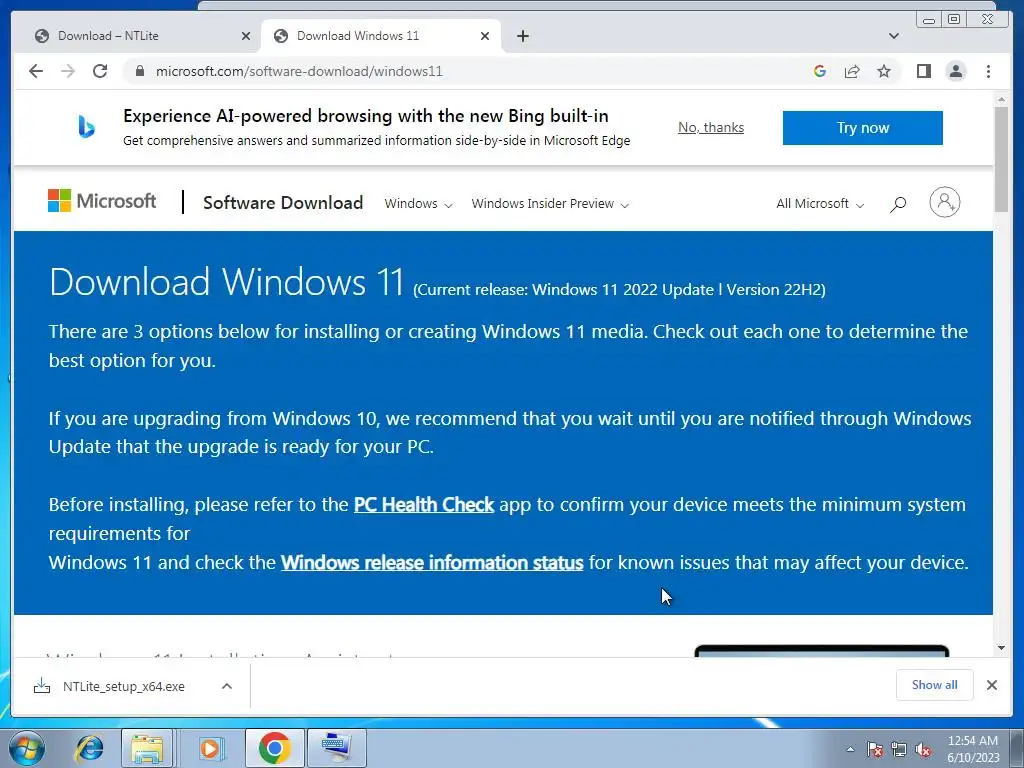The width and height of the screenshot is (1024, 768).
Task: Click the network status tray icon
Action: coord(899,749)
